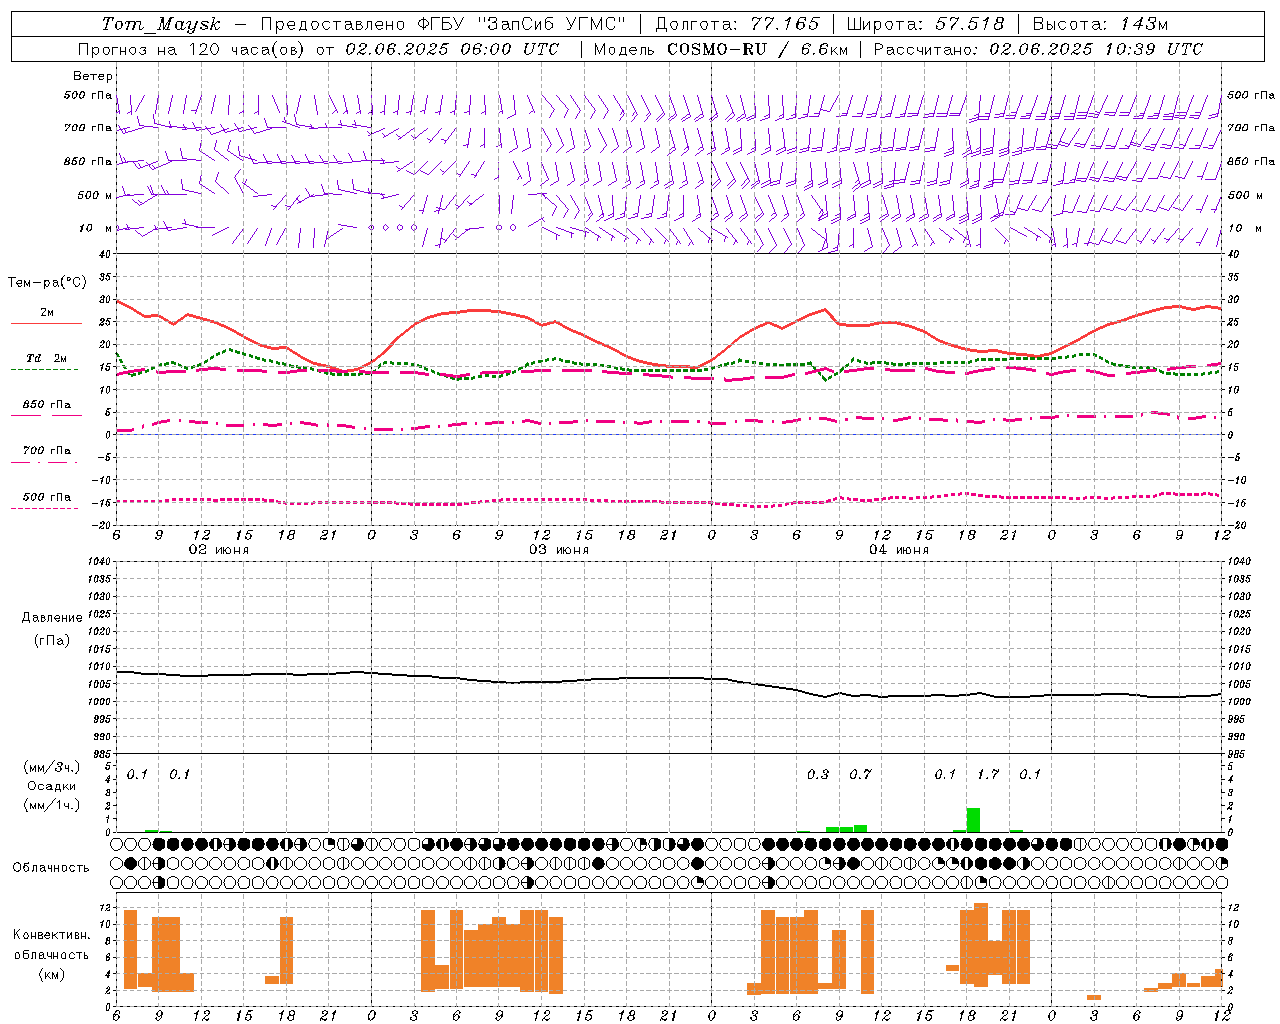This screenshot has width=1280, height=1024.
Task: Click 'Рассчитано: 02.06.2025 10:39 UTC' timestamp
Action: point(1038,49)
